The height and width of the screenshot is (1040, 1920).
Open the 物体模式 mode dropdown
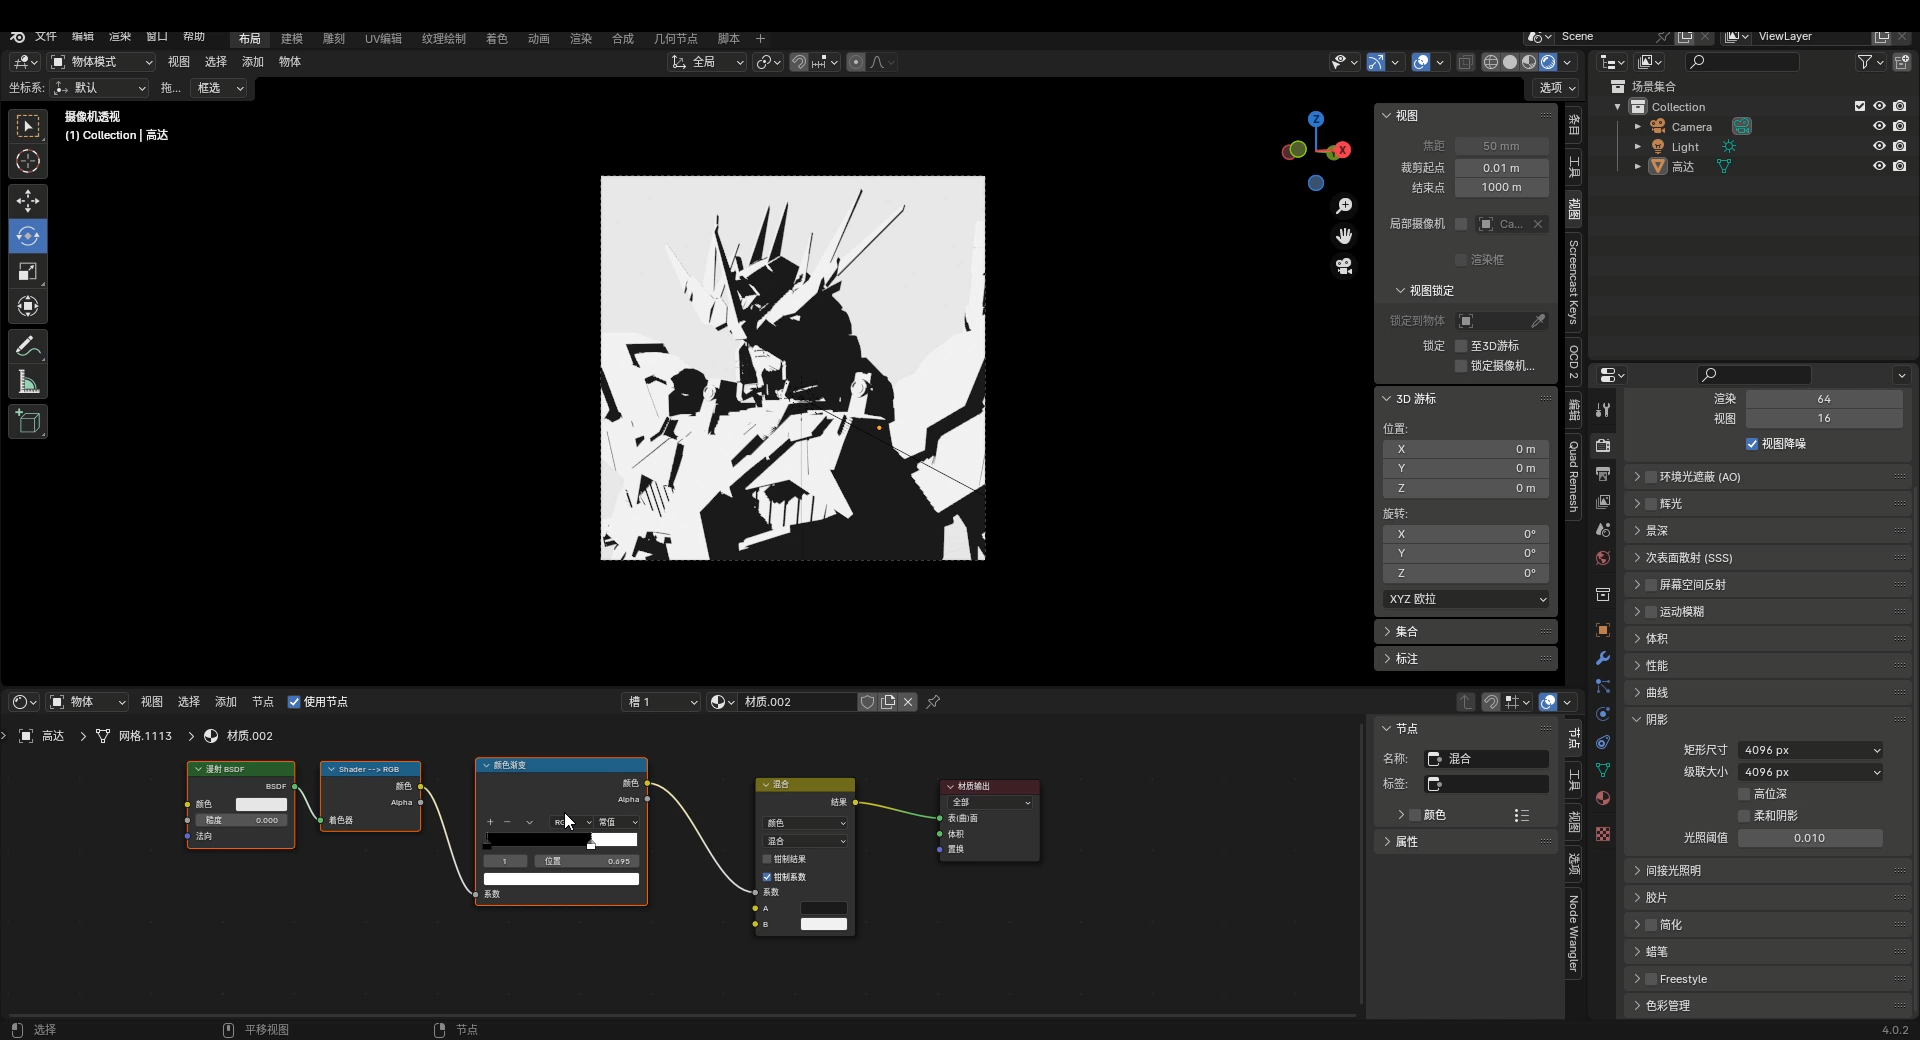(x=101, y=62)
